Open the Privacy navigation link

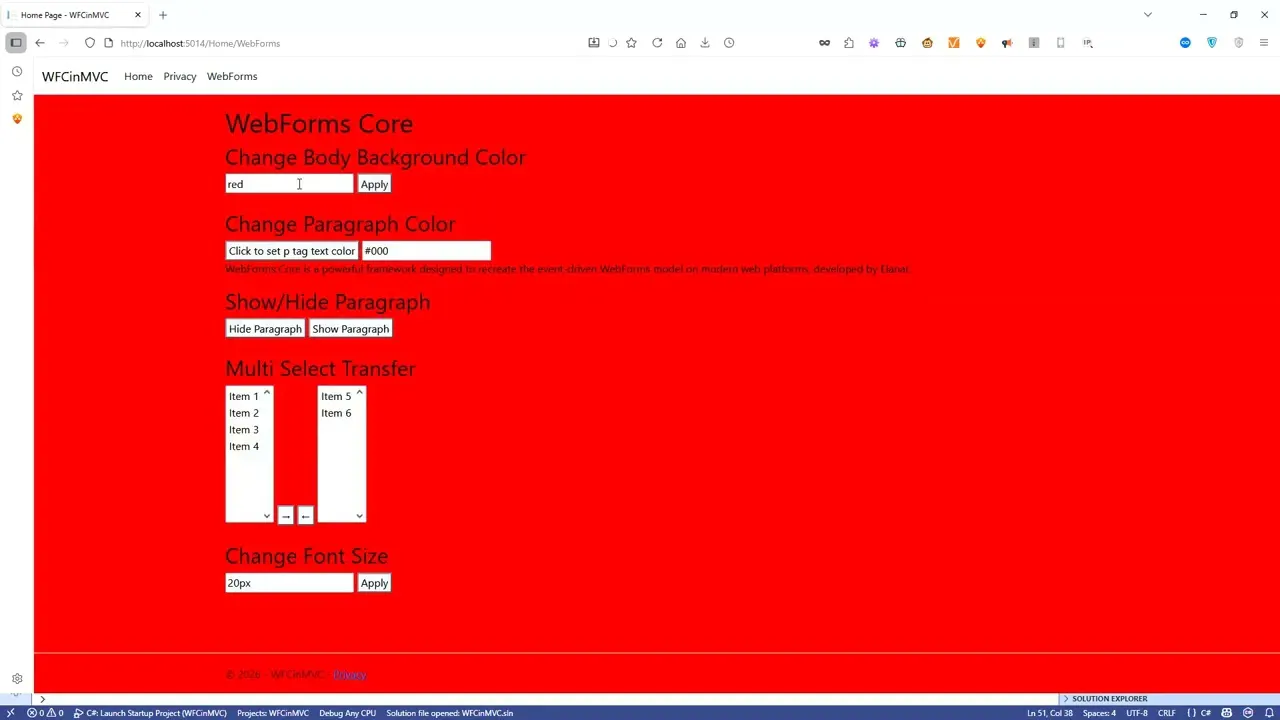[x=180, y=76]
